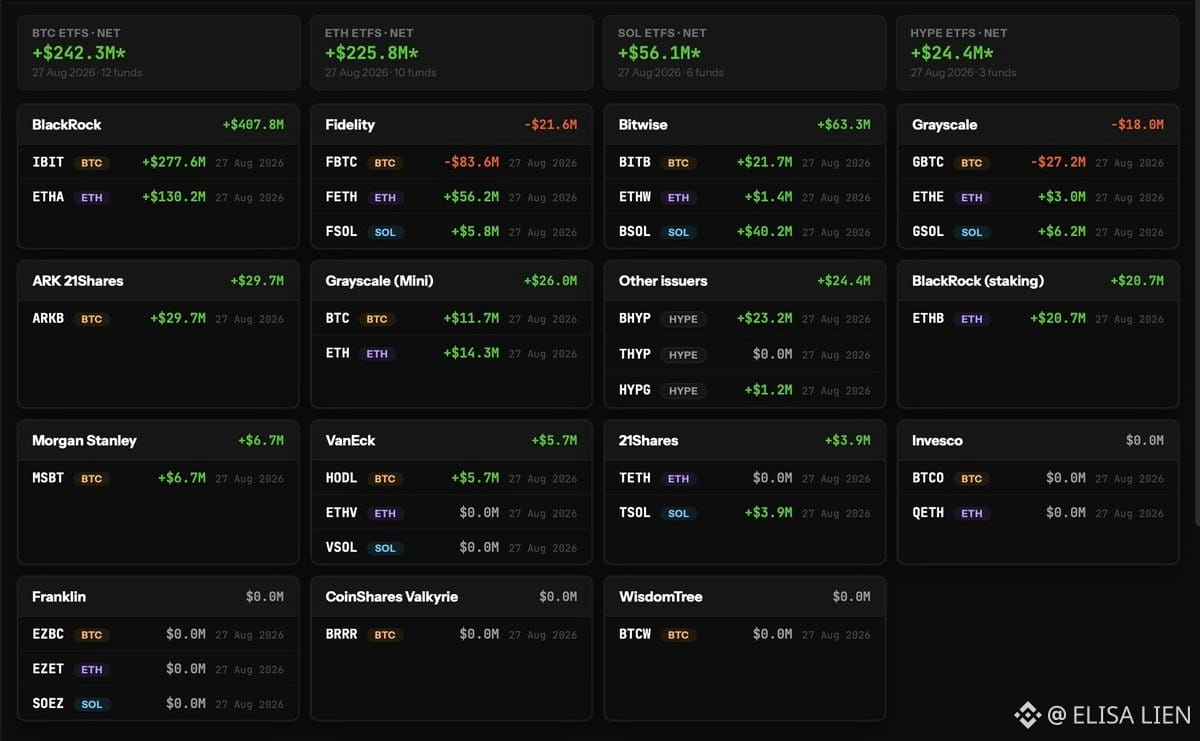Click the ETHA ticker
The height and width of the screenshot is (741, 1200).
(x=48, y=197)
